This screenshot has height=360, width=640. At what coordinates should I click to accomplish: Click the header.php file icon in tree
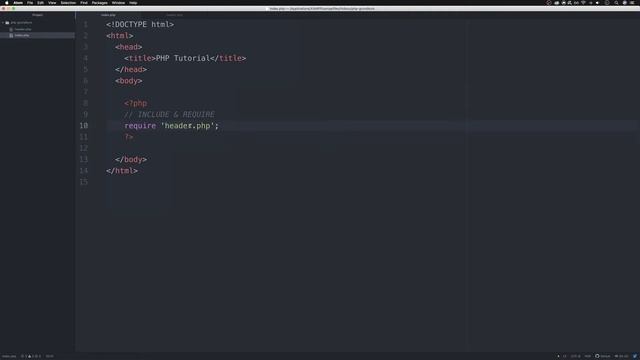coord(11,29)
